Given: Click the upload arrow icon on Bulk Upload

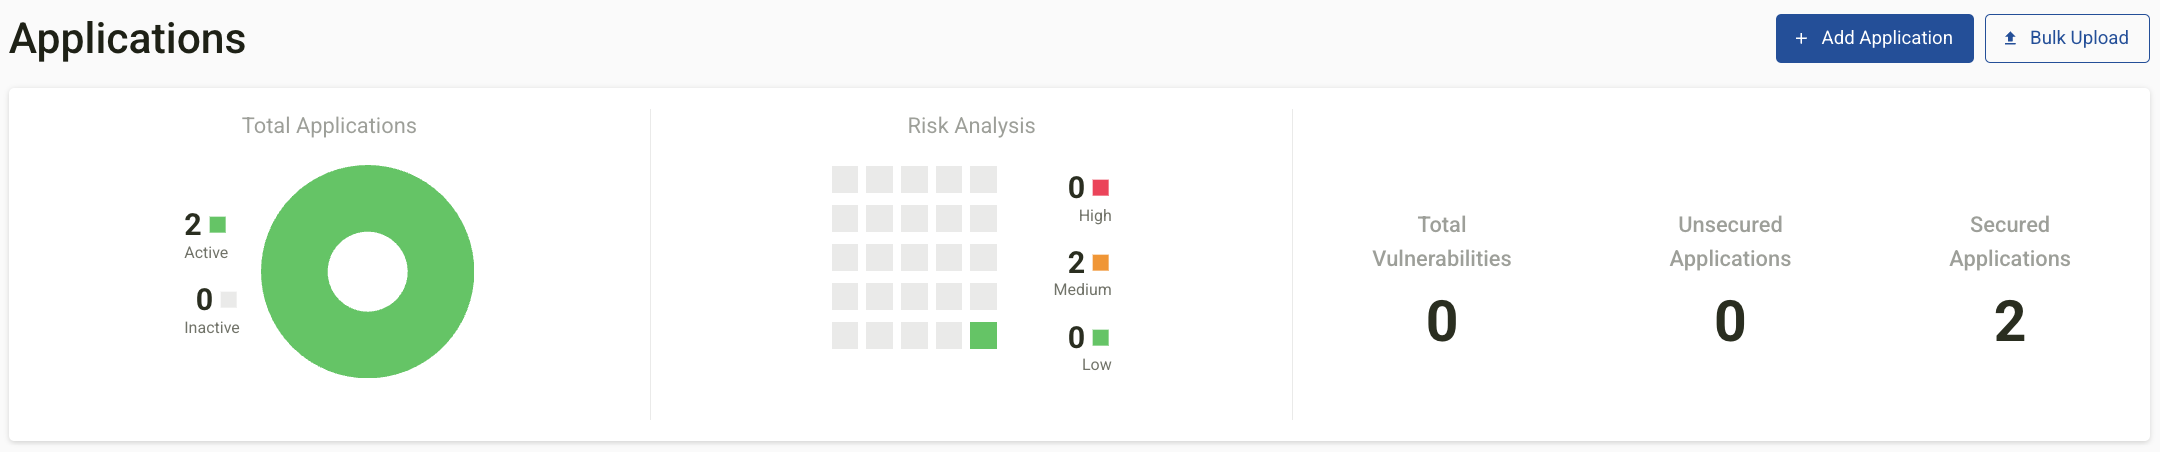Looking at the screenshot, I should pyautogui.click(x=2010, y=38).
